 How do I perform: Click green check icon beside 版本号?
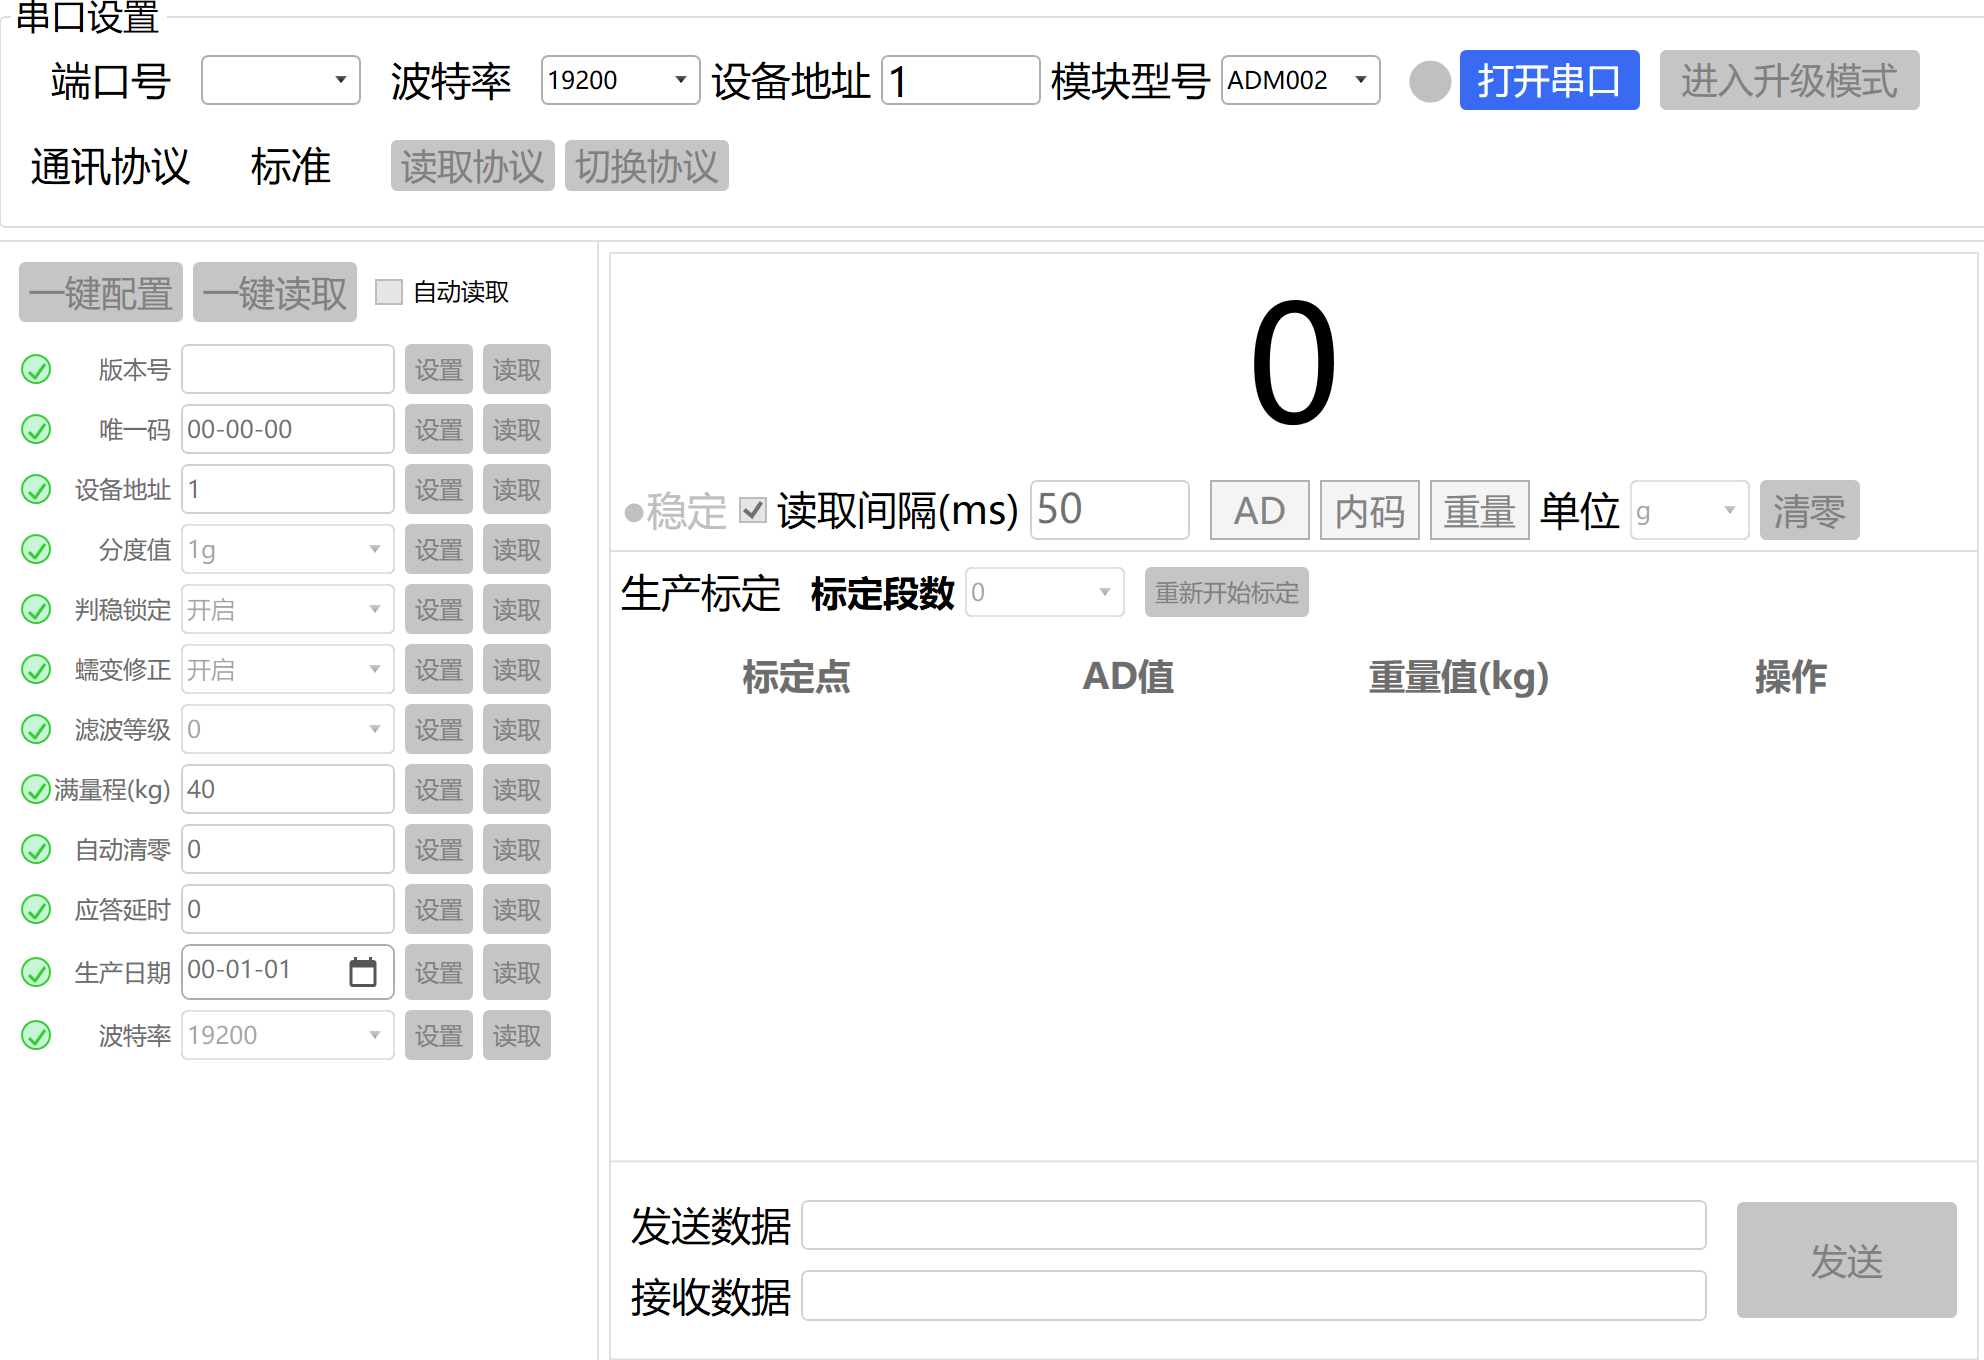pos(36,370)
